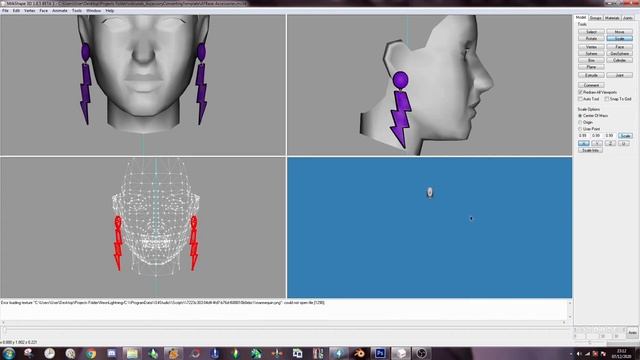The width and height of the screenshot is (640, 360).
Task: Click the white cube icon in taskbar
Action: [x=401, y=353]
